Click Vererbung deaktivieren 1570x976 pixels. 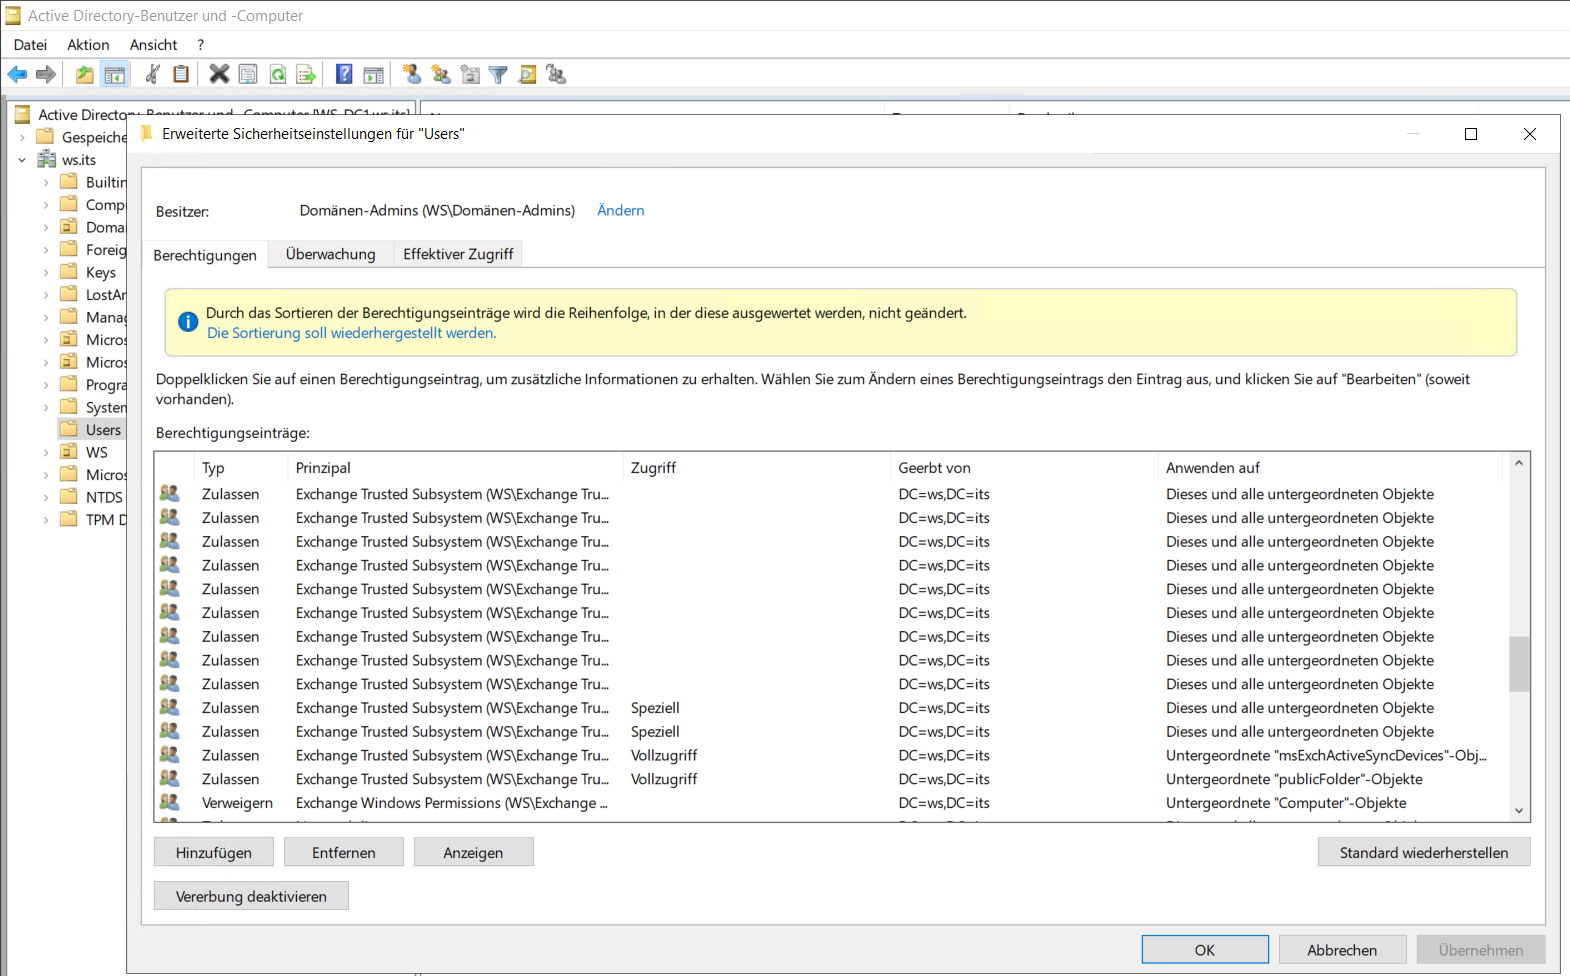click(251, 896)
